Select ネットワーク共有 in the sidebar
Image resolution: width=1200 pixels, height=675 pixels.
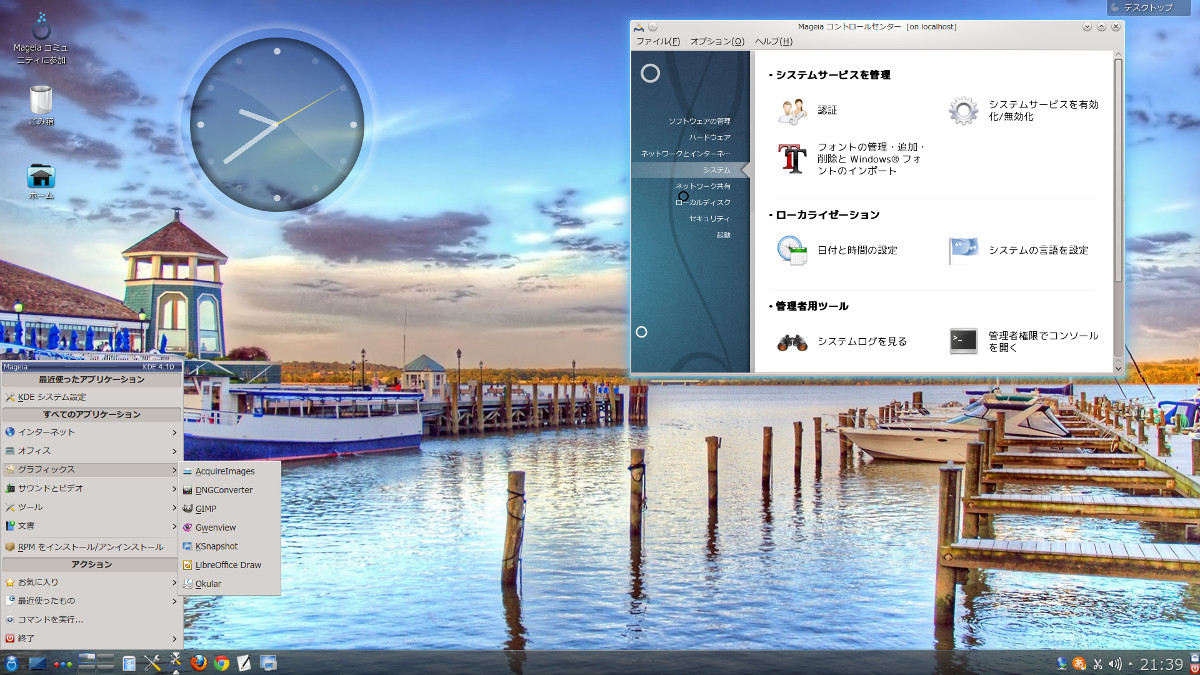(x=703, y=186)
